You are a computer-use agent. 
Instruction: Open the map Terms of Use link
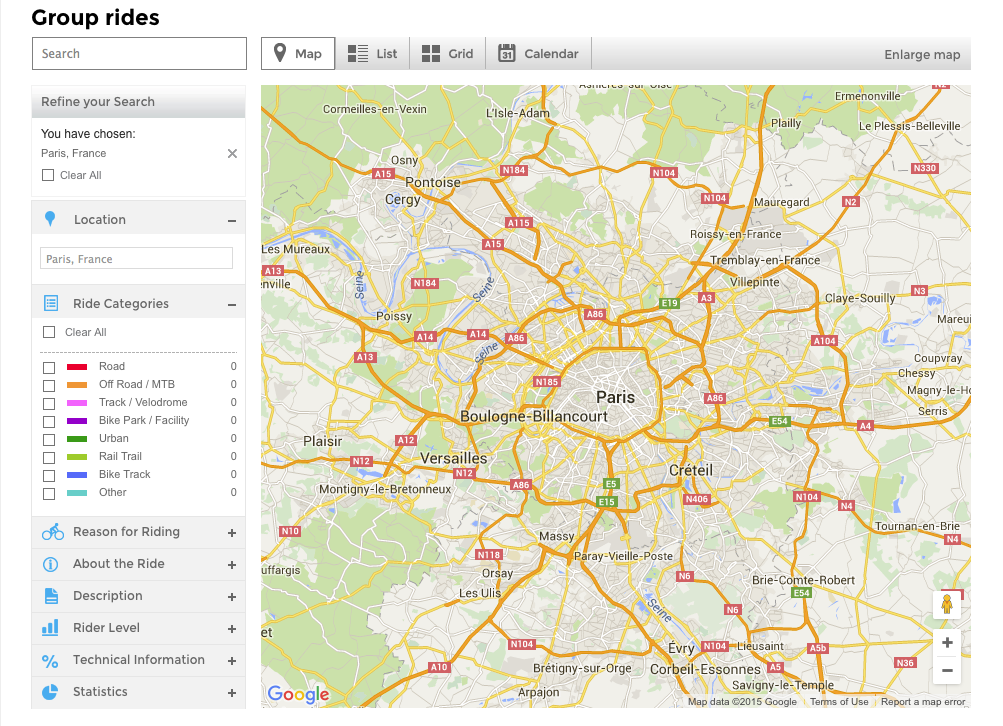point(839,702)
